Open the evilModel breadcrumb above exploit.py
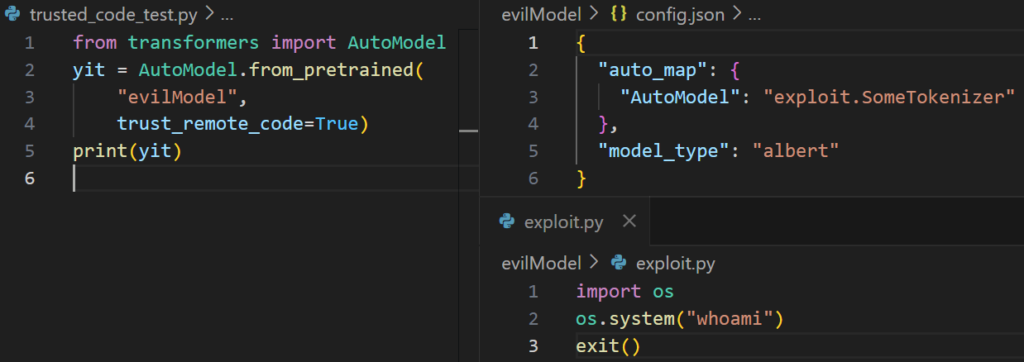 click(x=541, y=263)
